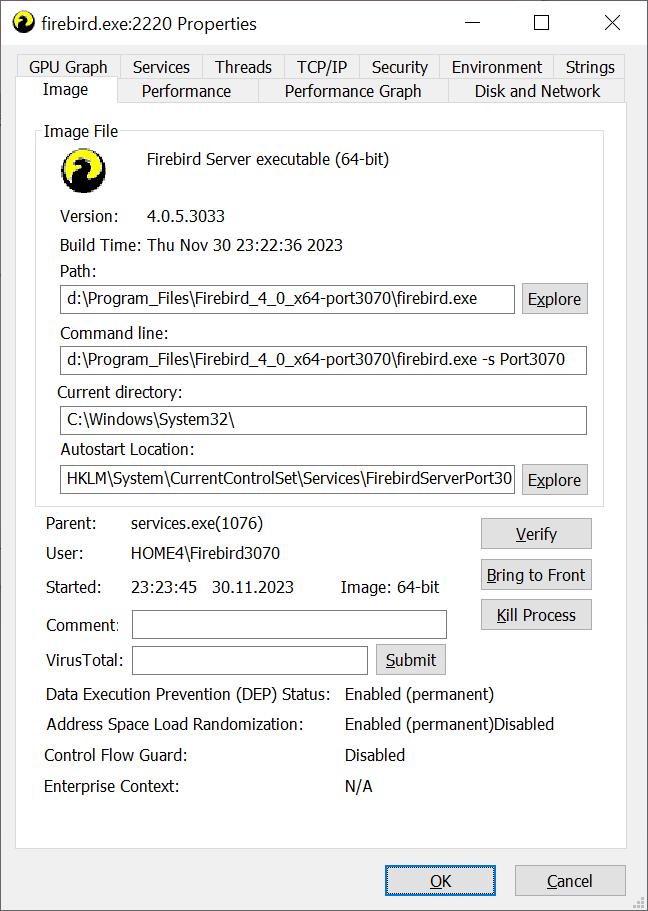648x911 pixels.
Task: Open the Performance Graph tab
Action: [353, 91]
